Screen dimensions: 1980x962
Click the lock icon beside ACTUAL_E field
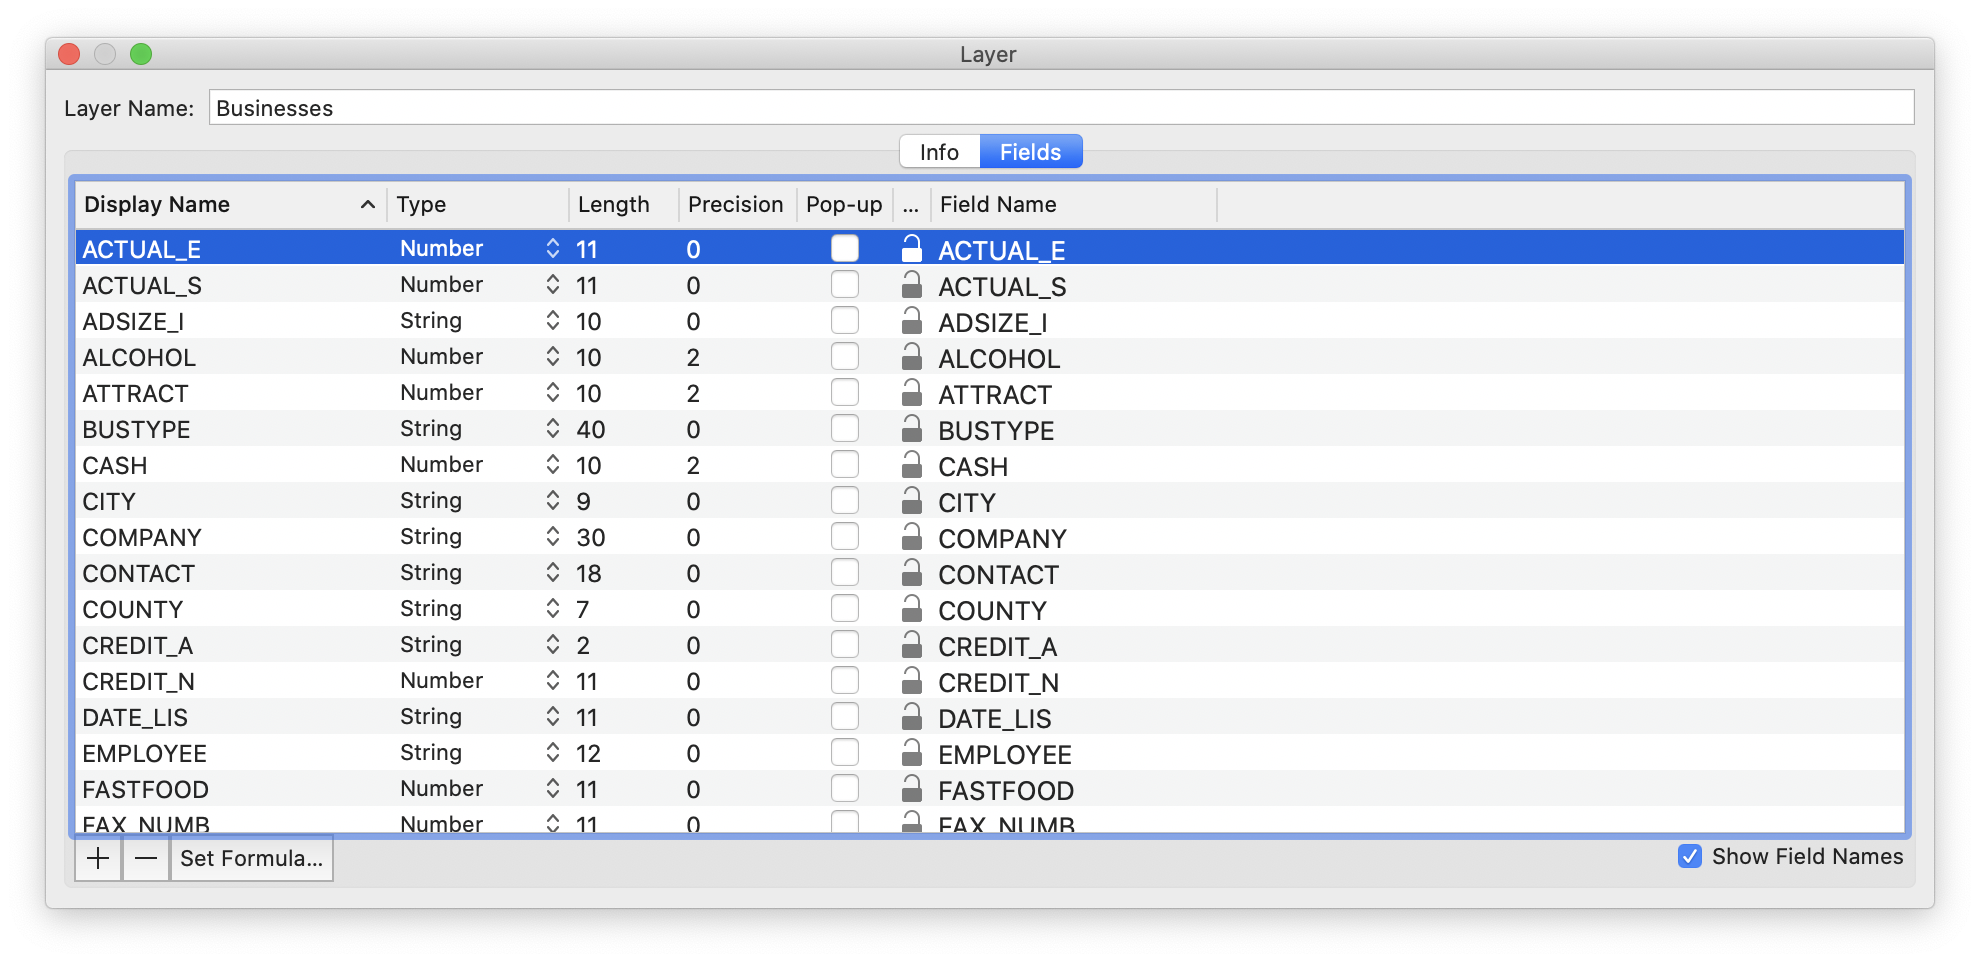pos(913,248)
